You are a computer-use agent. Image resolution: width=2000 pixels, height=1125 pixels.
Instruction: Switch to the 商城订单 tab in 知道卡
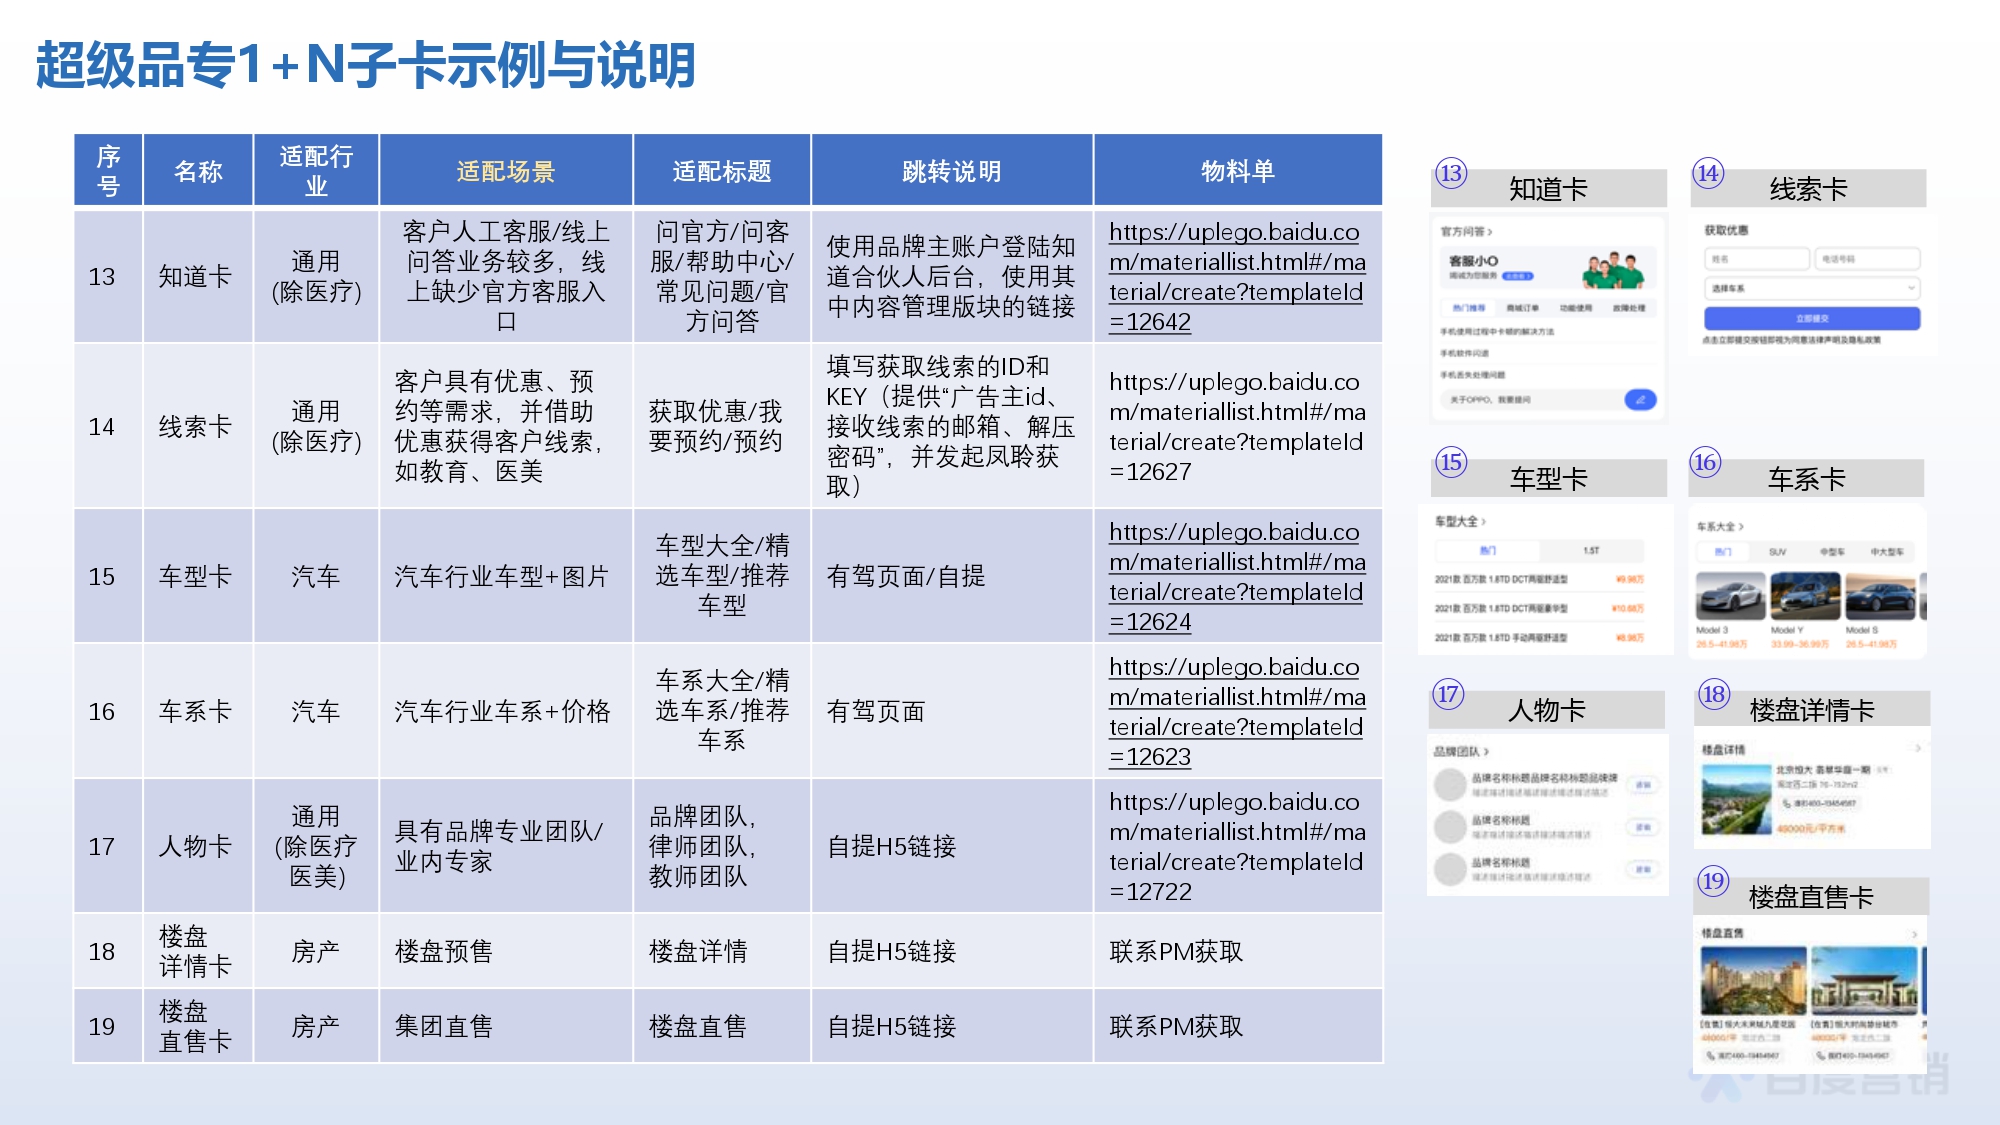(x=1522, y=308)
